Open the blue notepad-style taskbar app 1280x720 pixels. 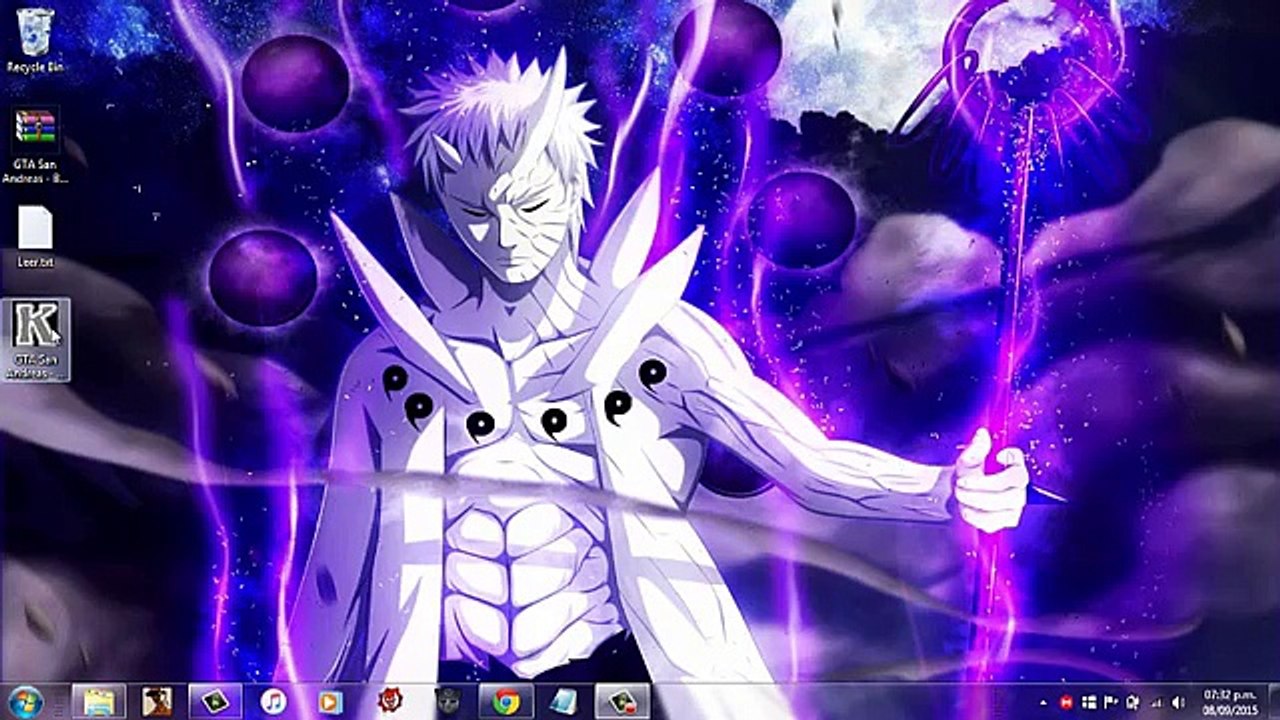point(564,702)
